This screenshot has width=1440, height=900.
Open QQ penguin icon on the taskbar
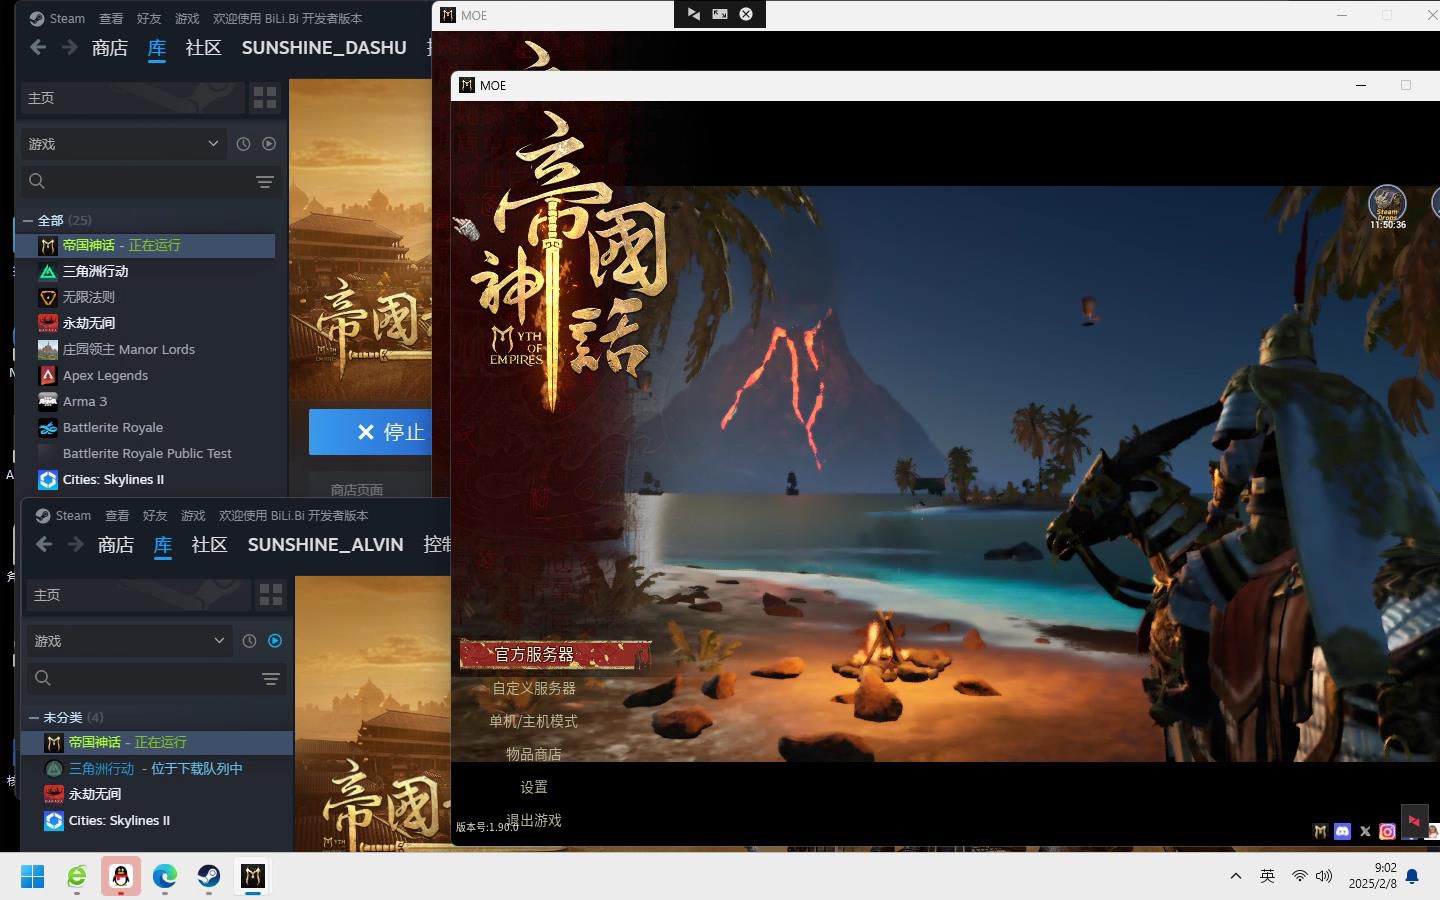(x=121, y=877)
